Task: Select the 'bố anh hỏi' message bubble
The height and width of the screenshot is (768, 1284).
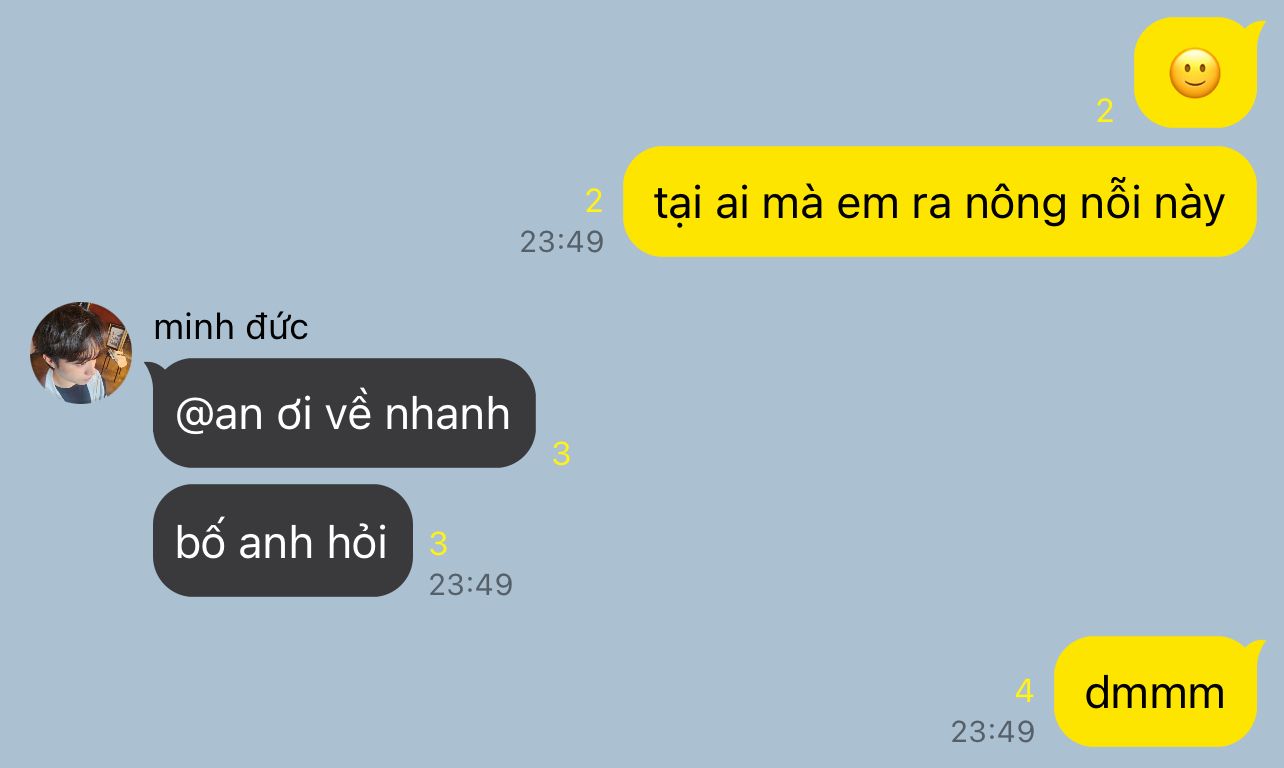Action: tap(283, 541)
